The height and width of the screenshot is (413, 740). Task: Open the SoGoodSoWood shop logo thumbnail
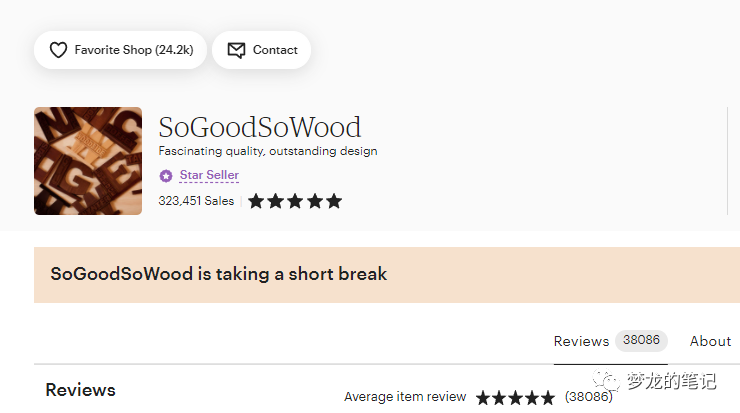pos(88,161)
